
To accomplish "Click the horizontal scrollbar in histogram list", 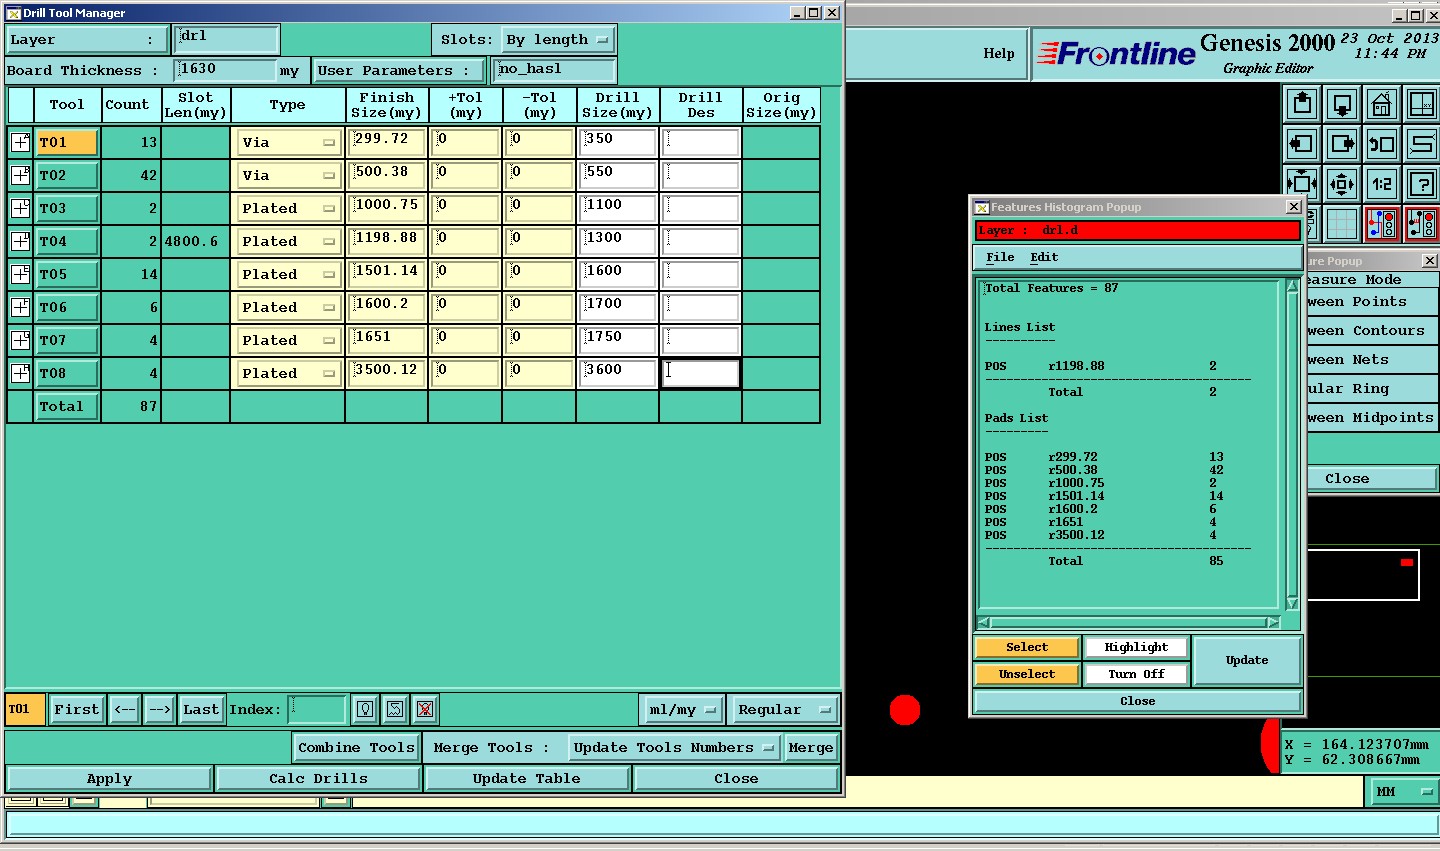I will click(x=1129, y=623).
